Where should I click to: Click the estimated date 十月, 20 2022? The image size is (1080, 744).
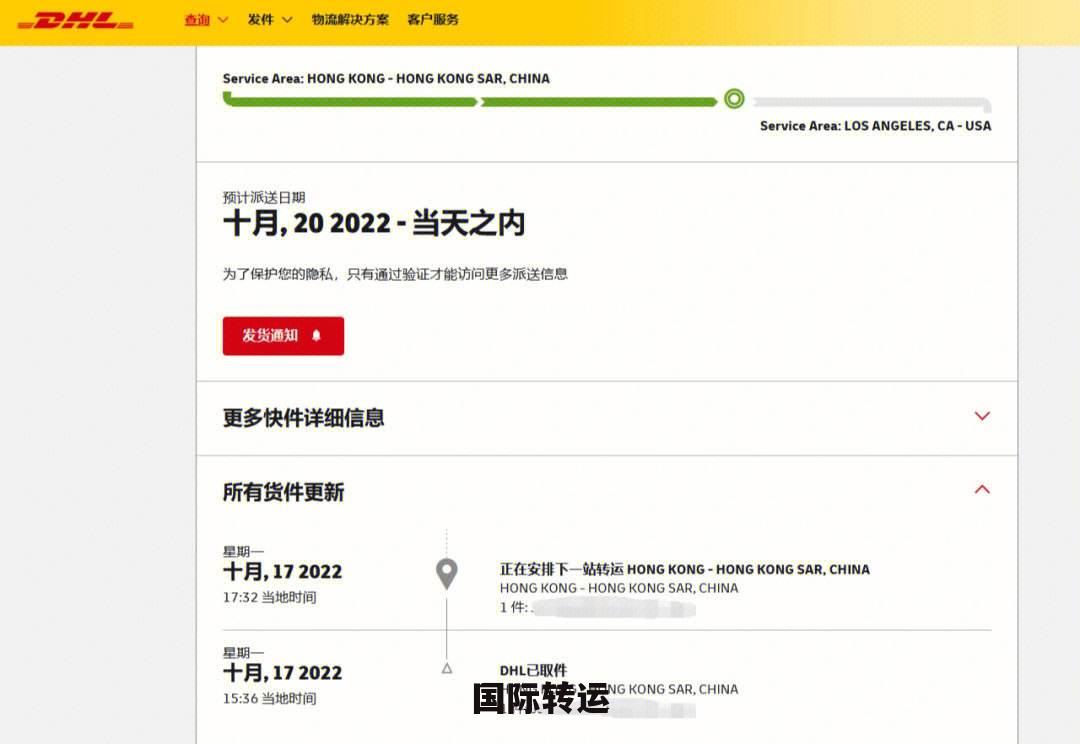point(307,223)
